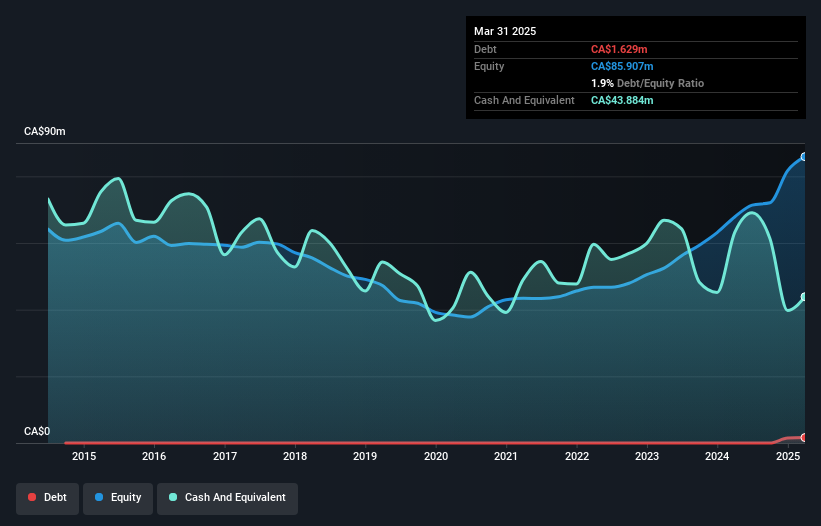Click the CA$90m y-axis label
Screen dimensions: 821x526
(45, 131)
